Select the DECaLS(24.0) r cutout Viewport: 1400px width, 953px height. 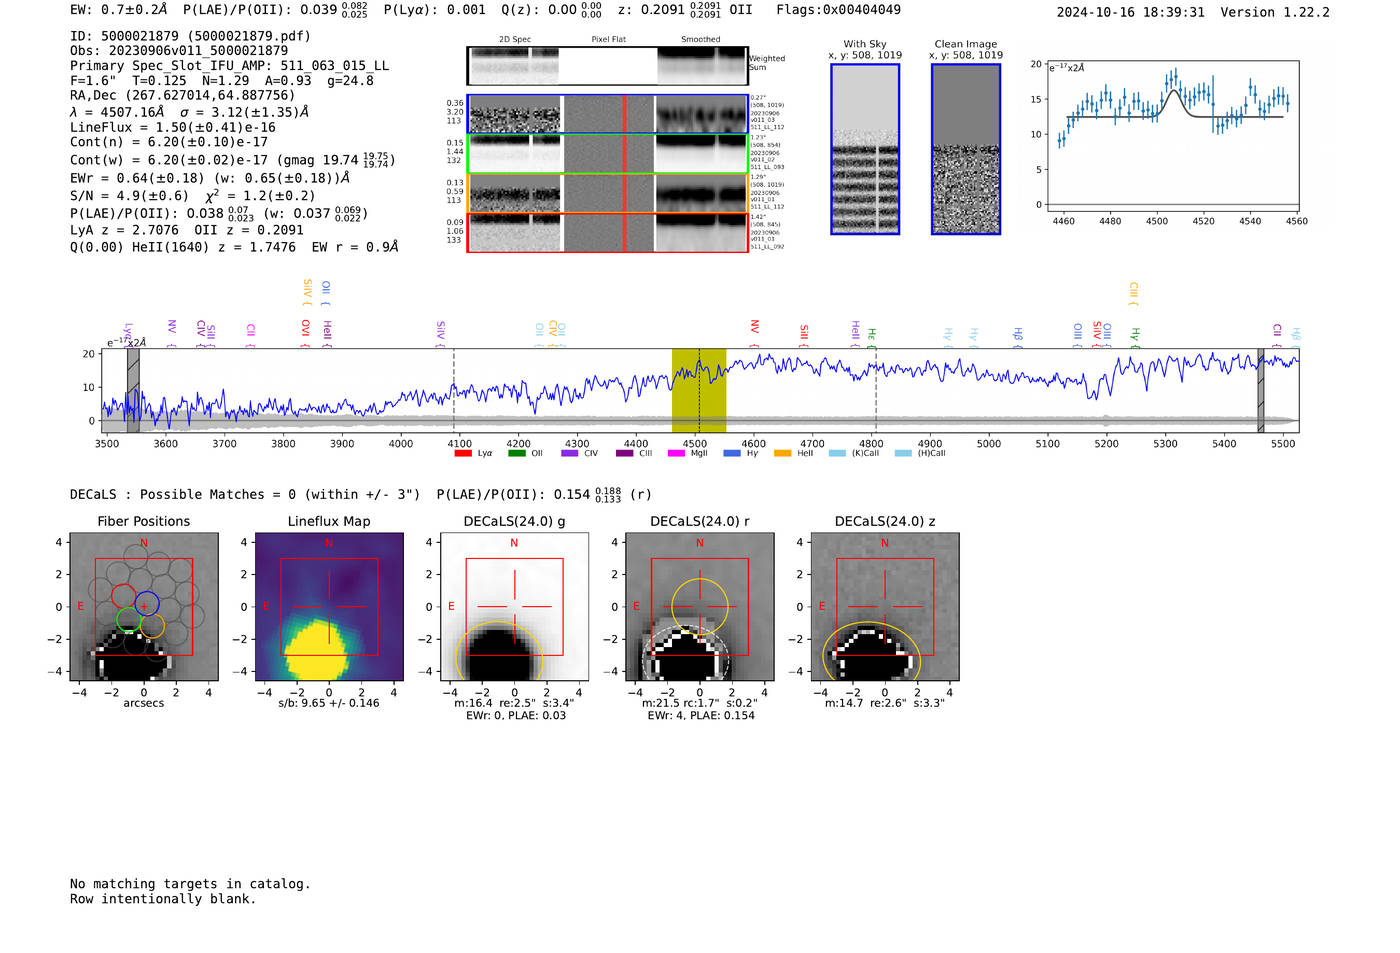[x=699, y=607]
